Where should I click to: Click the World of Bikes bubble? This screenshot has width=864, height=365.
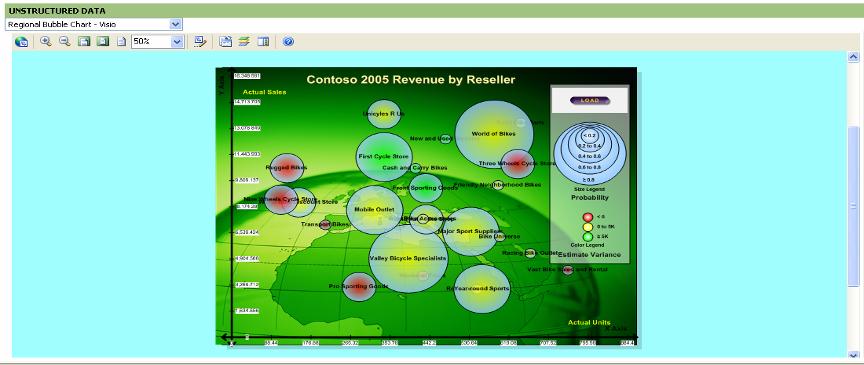click(494, 134)
